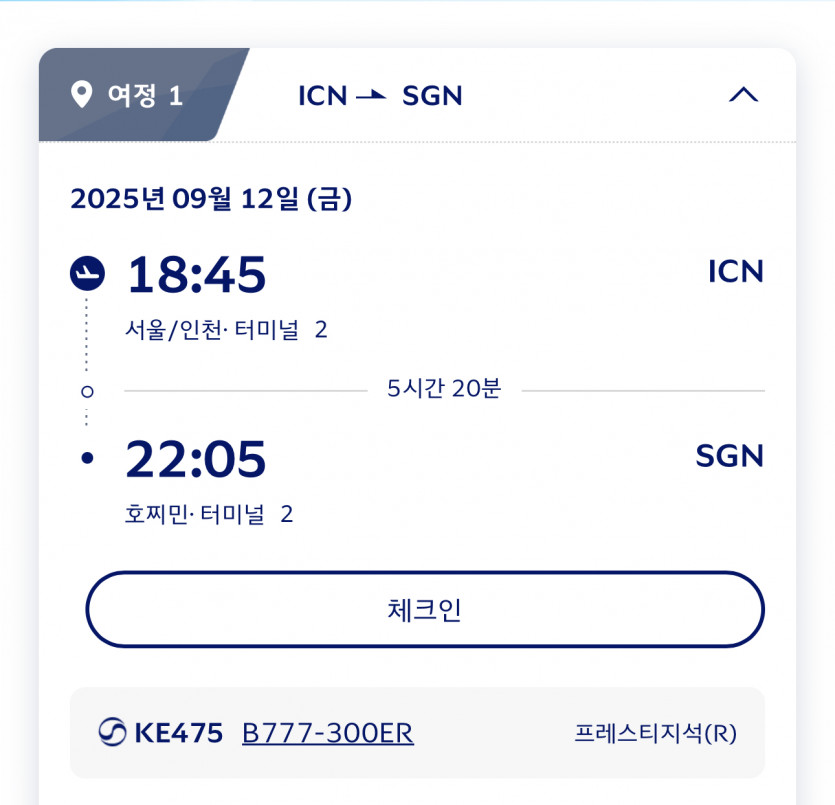The height and width of the screenshot is (805, 835).
Task: Click the 호찌민· 터미널 2 arrival terminal text
Action: coord(209,514)
